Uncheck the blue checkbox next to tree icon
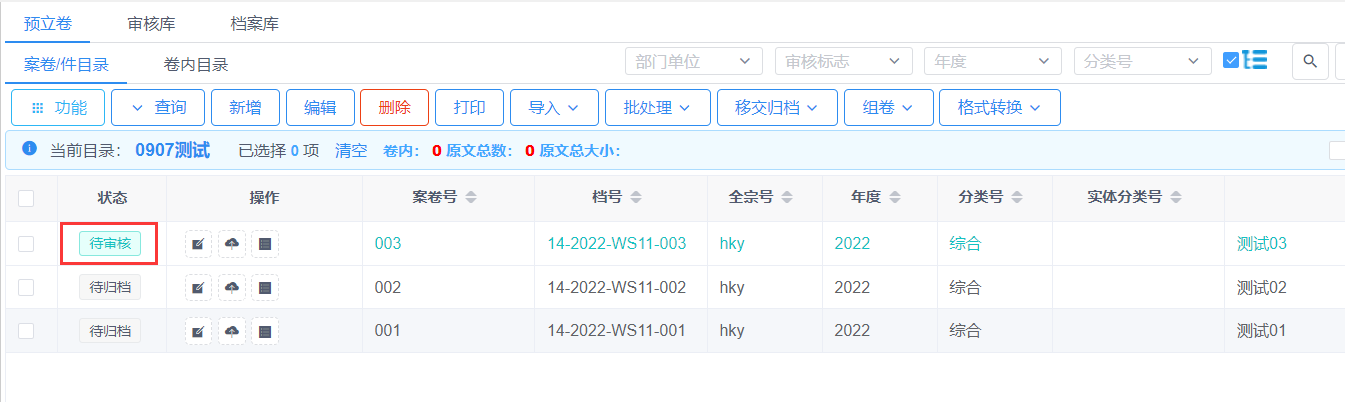The image size is (1345, 402). click(1231, 61)
